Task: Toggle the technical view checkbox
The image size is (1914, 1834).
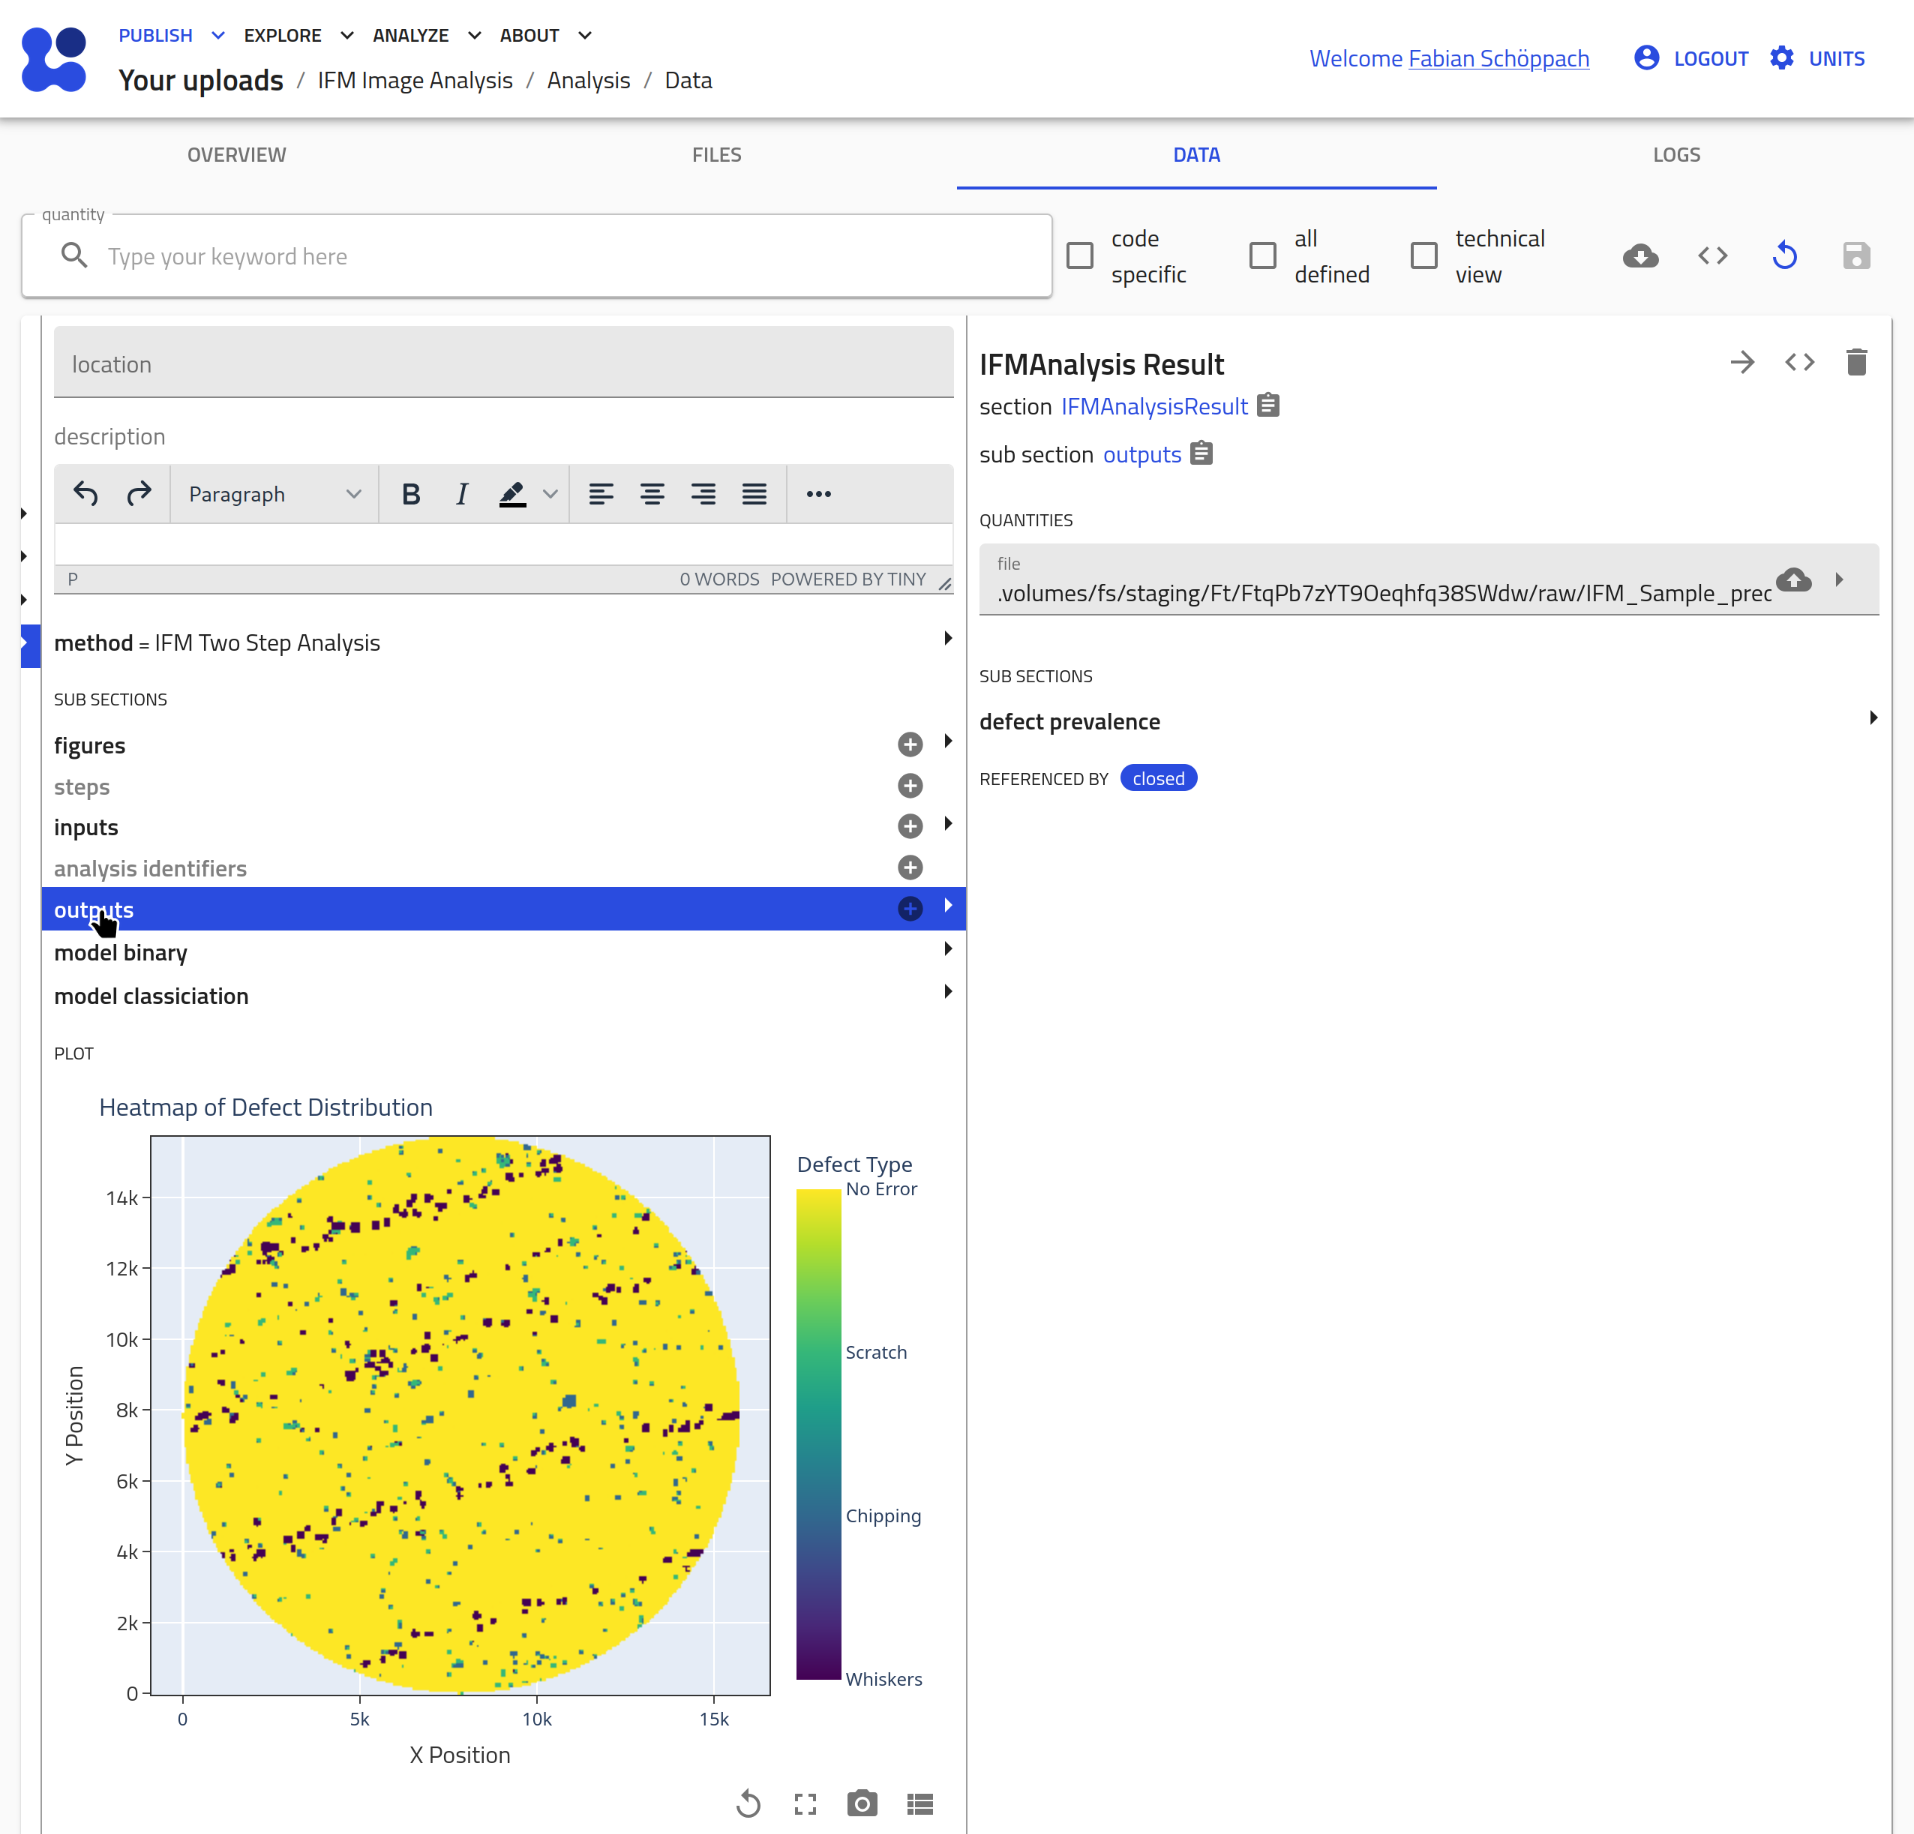Action: tap(1424, 256)
